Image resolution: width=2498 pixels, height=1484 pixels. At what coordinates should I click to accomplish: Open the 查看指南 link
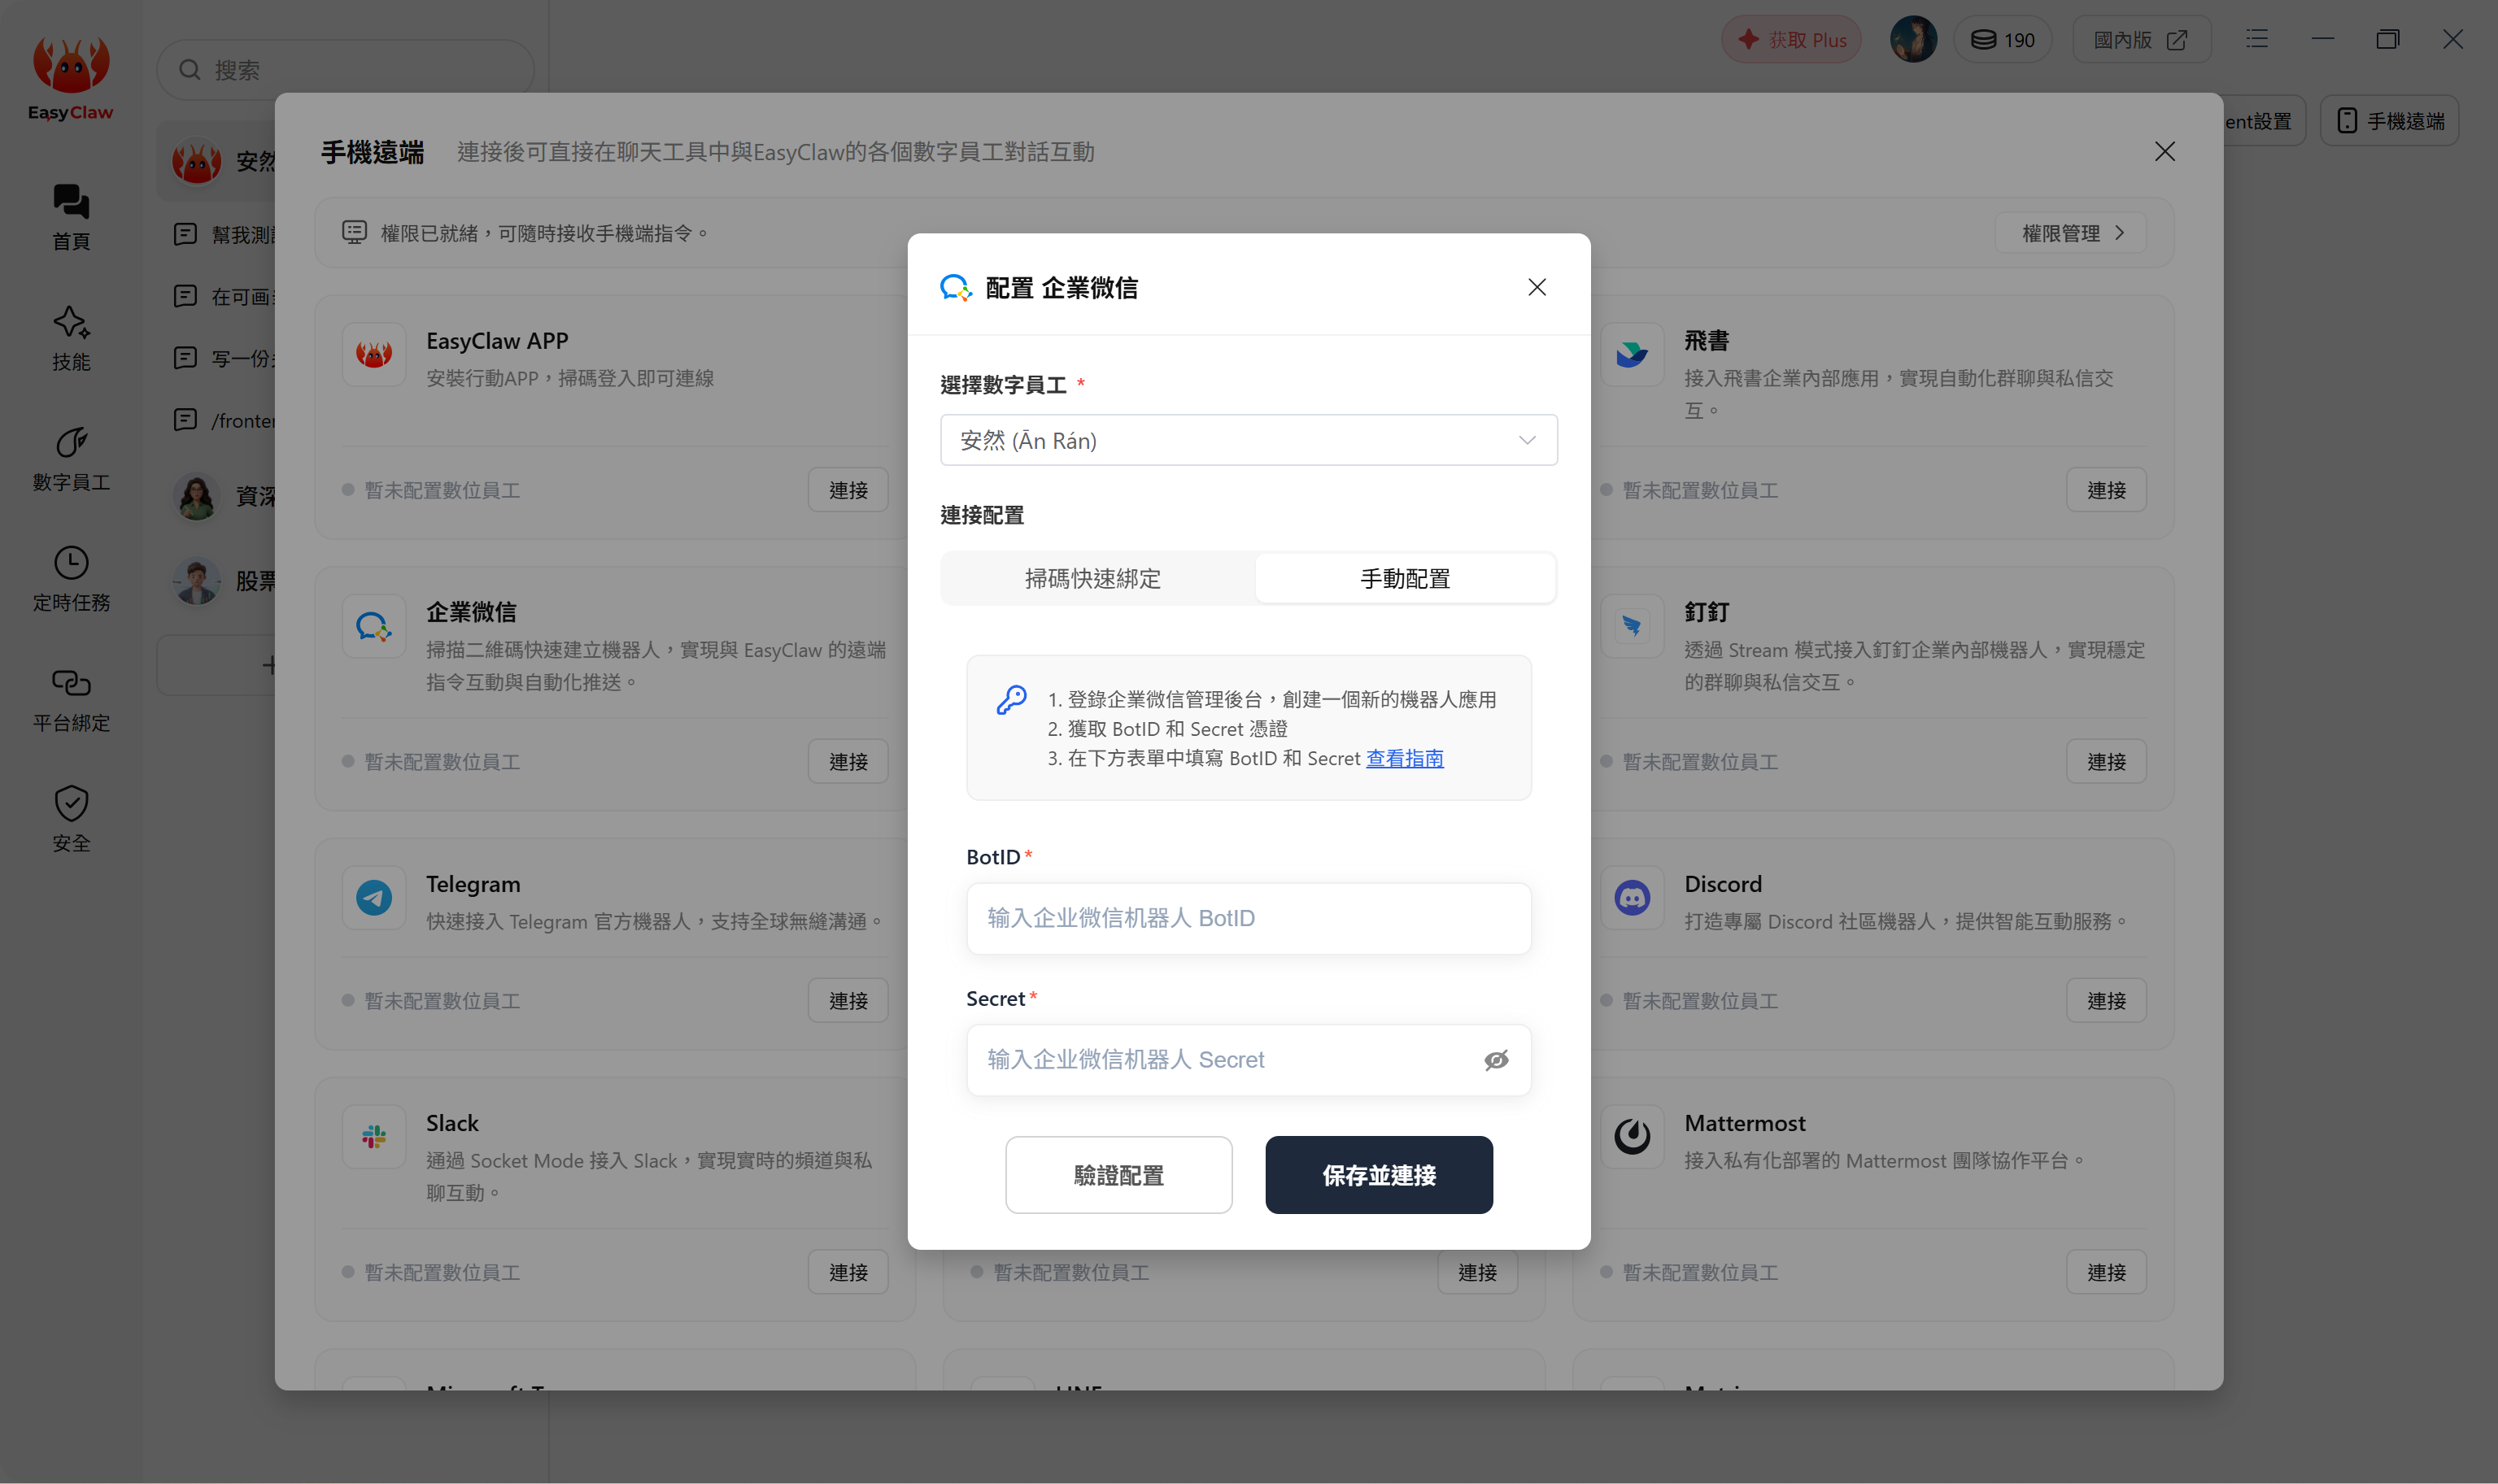1404,758
